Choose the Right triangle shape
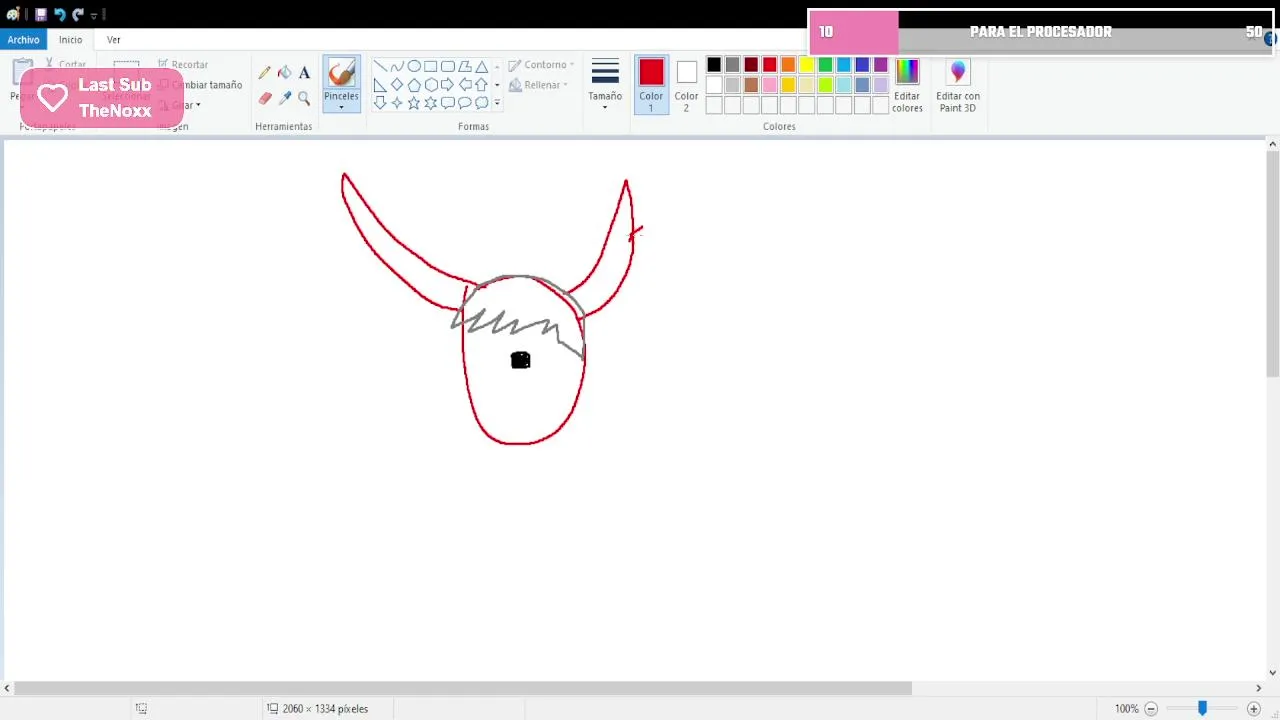Screen dimensions: 1280x720 [x=380, y=85]
